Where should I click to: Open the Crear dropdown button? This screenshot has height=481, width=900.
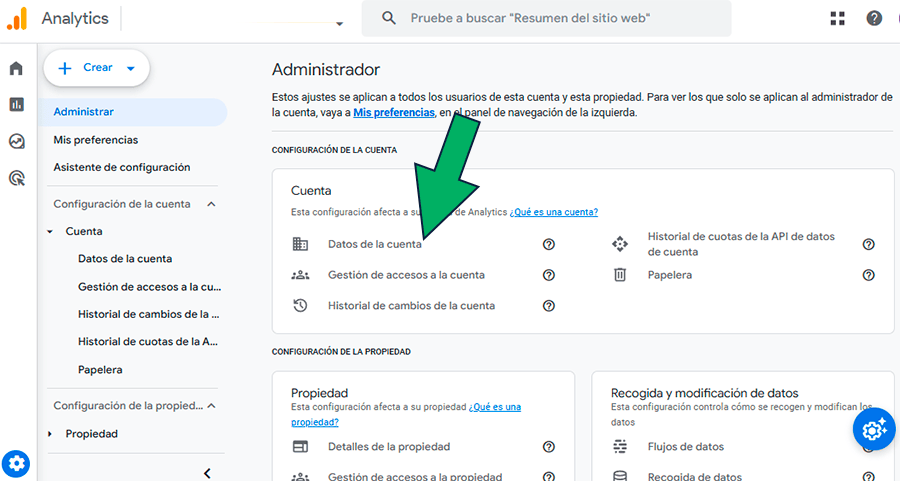(96, 68)
